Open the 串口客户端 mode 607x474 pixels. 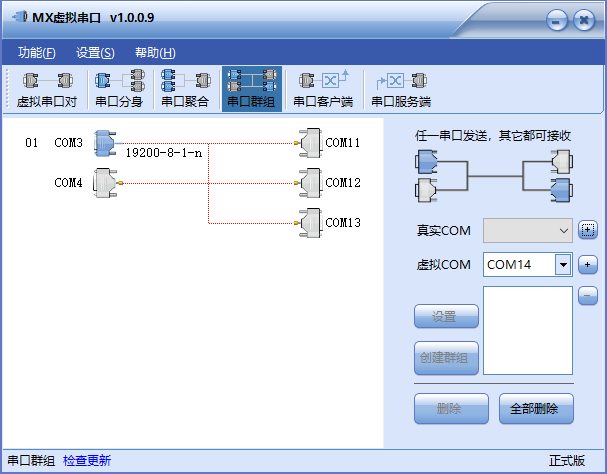(323, 89)
